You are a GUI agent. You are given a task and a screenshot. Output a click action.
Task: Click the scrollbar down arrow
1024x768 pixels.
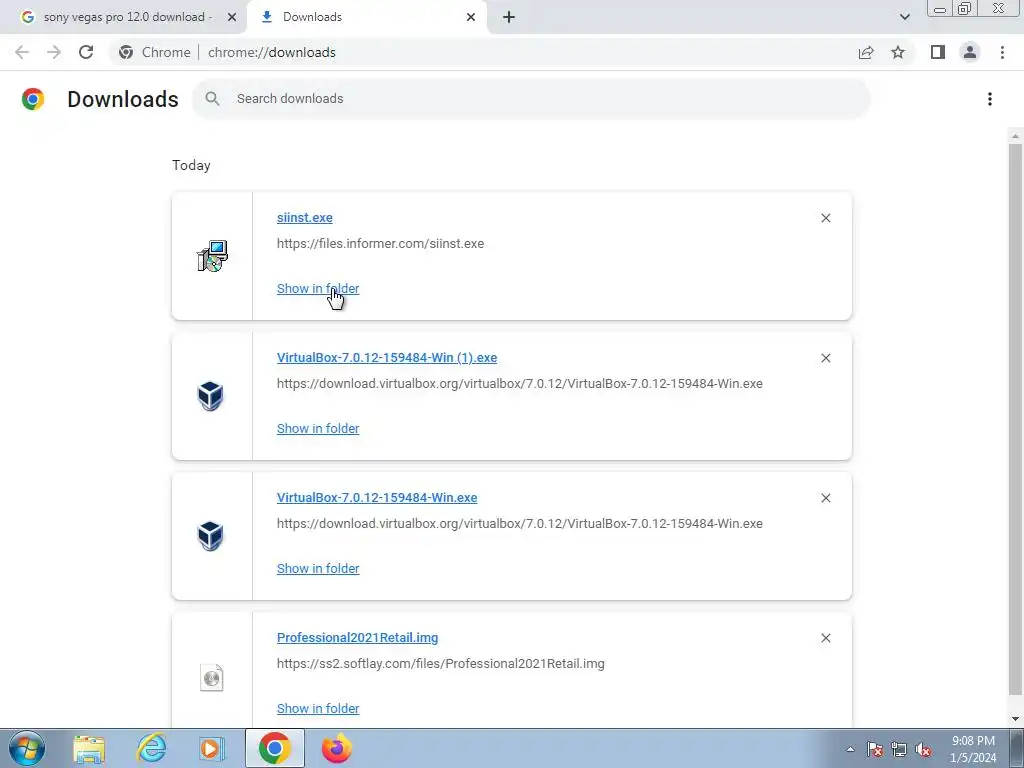(x=1015, y=719)
